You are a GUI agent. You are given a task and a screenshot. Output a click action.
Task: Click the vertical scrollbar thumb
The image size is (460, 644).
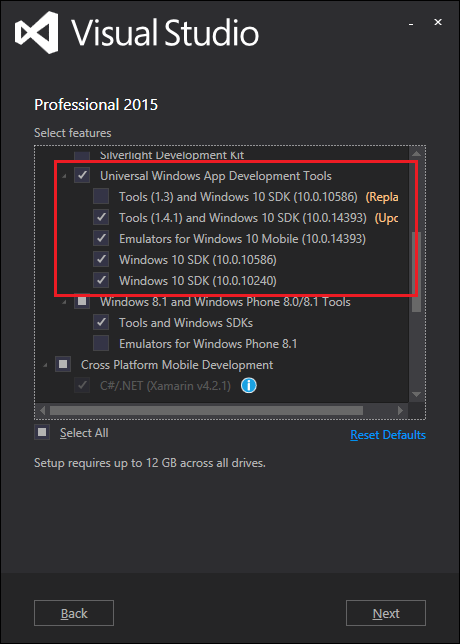pyautogui.click(x=416, y=271)
